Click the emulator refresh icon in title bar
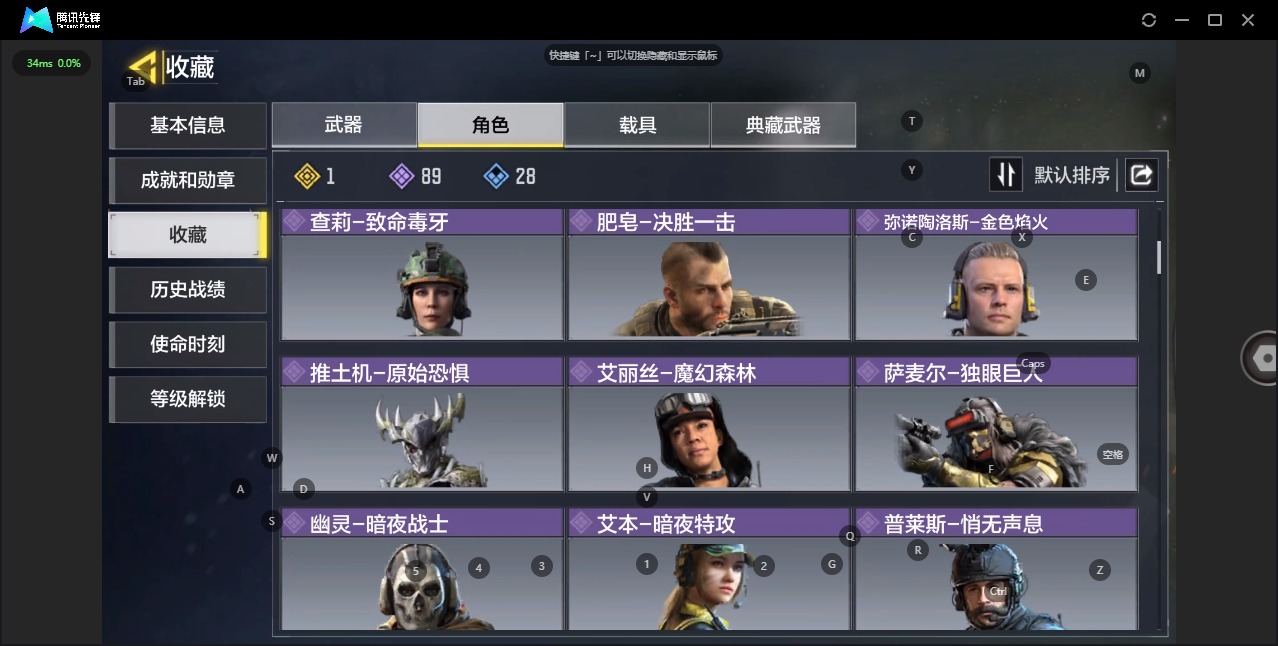This screenshot has height=646, width=1278. (1149, 20)
